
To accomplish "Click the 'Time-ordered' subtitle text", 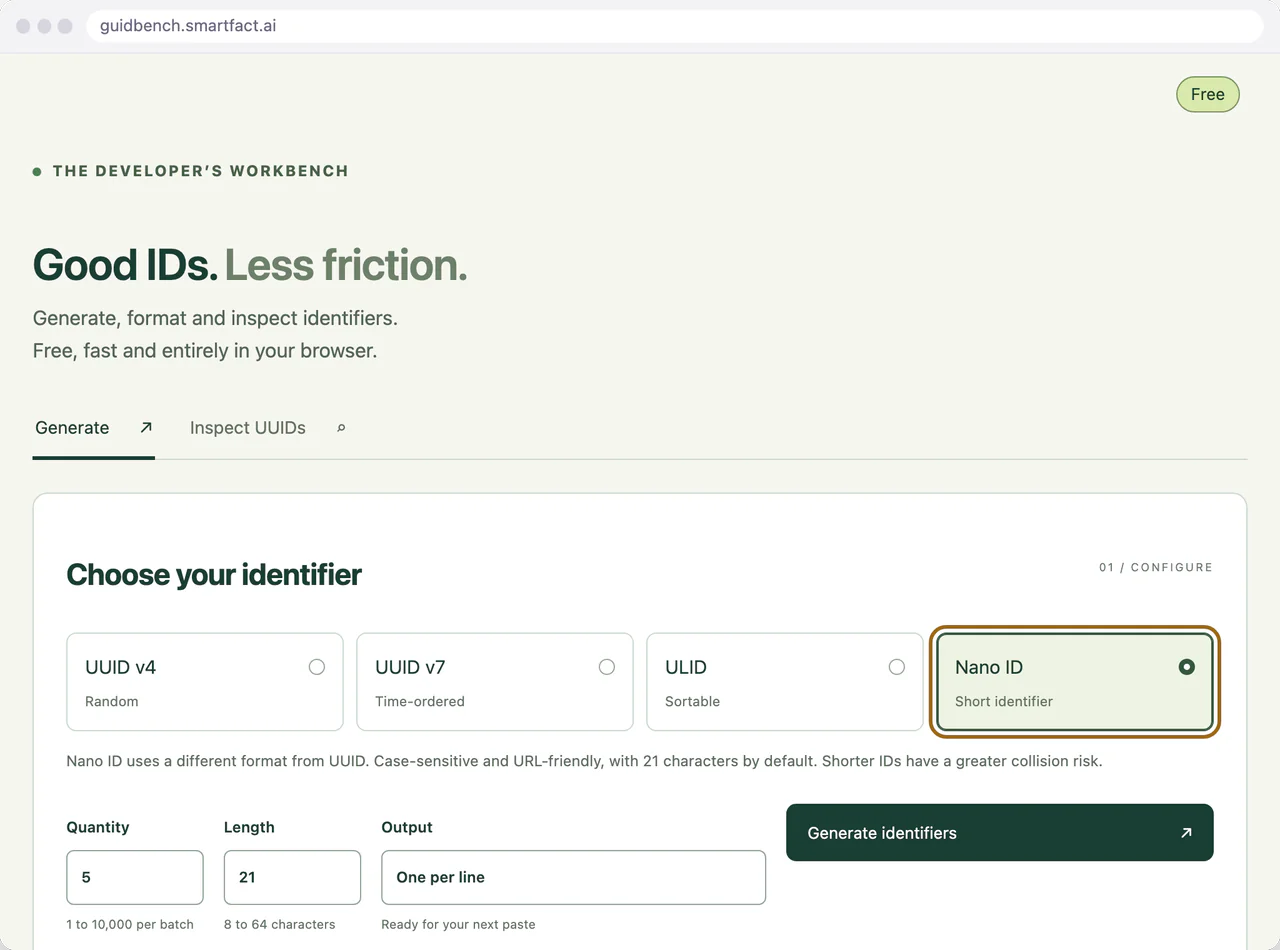I will pyautogui.click(x=420, y=701).
